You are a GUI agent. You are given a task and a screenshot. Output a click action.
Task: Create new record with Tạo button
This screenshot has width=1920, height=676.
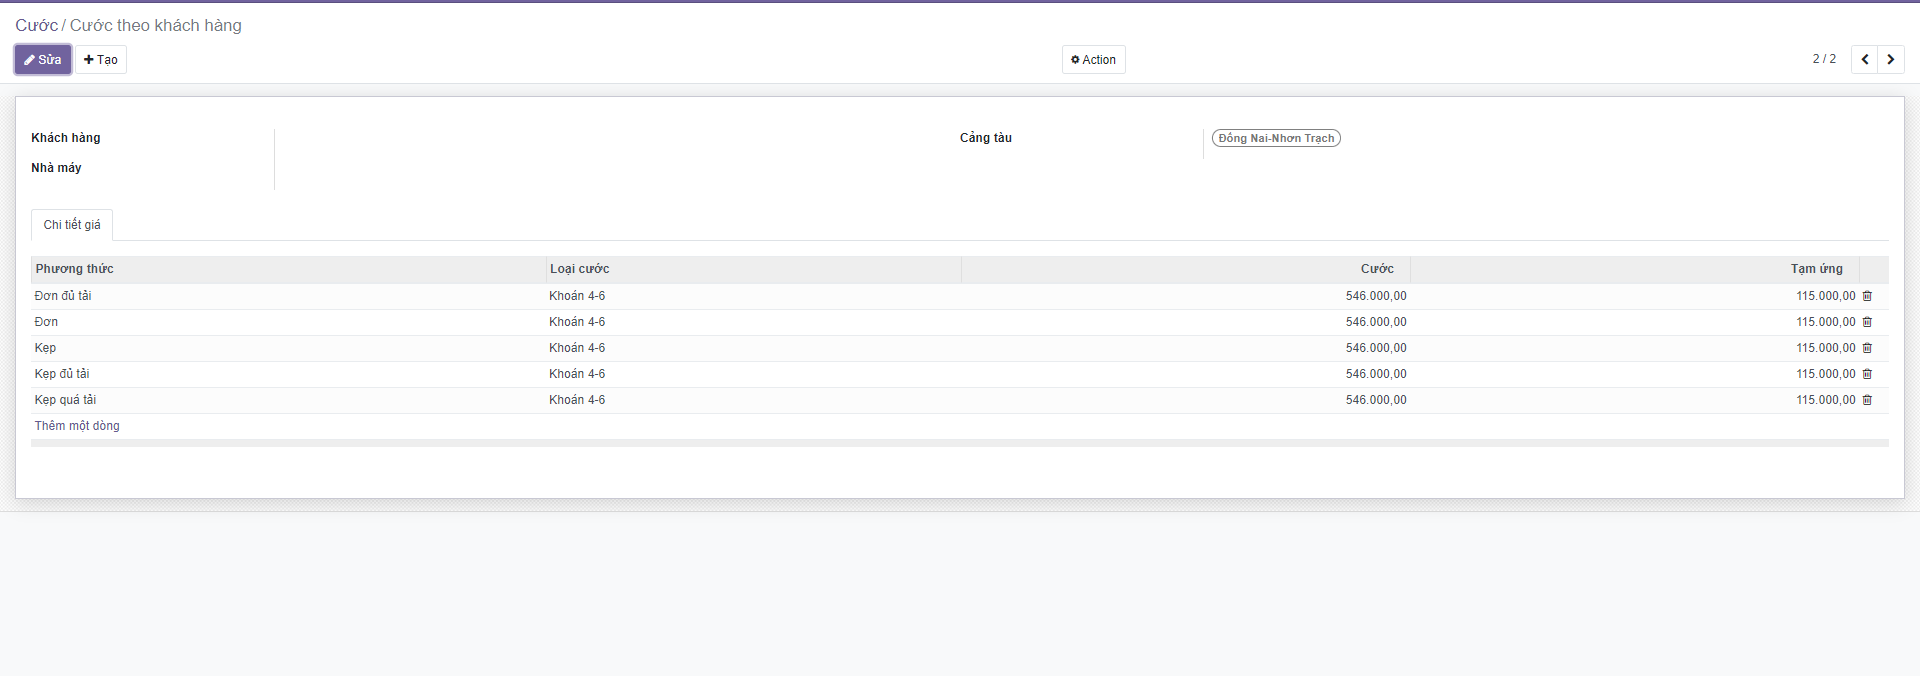[101, 60]
